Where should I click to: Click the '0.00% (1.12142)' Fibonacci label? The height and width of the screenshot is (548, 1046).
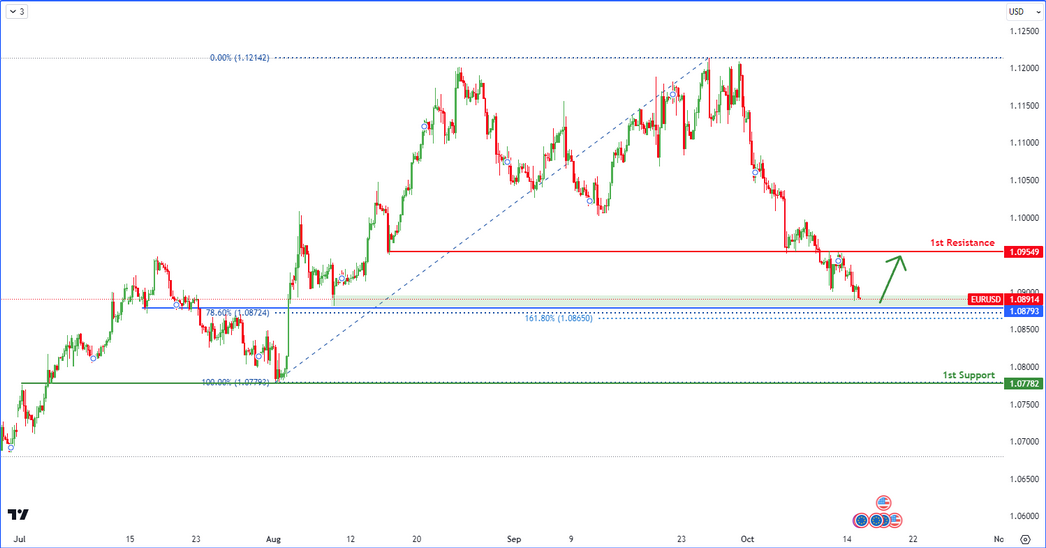click(239, 58)
